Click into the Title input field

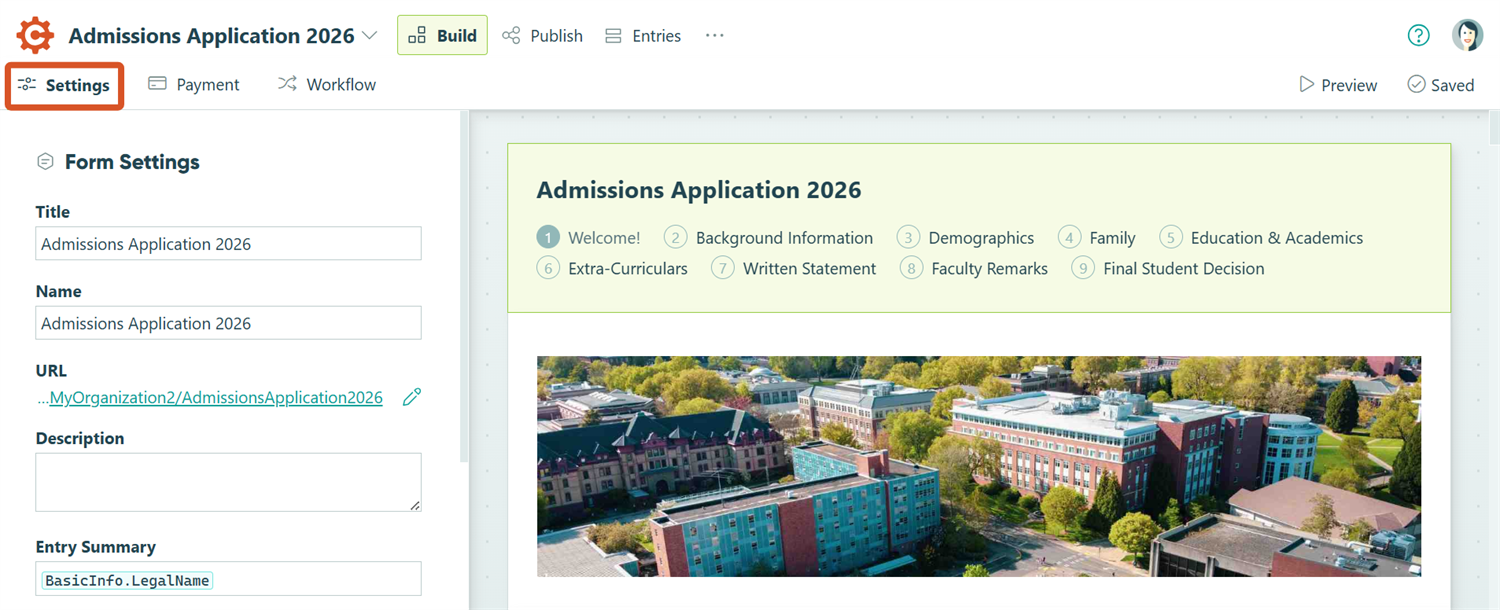pos(228,244)
